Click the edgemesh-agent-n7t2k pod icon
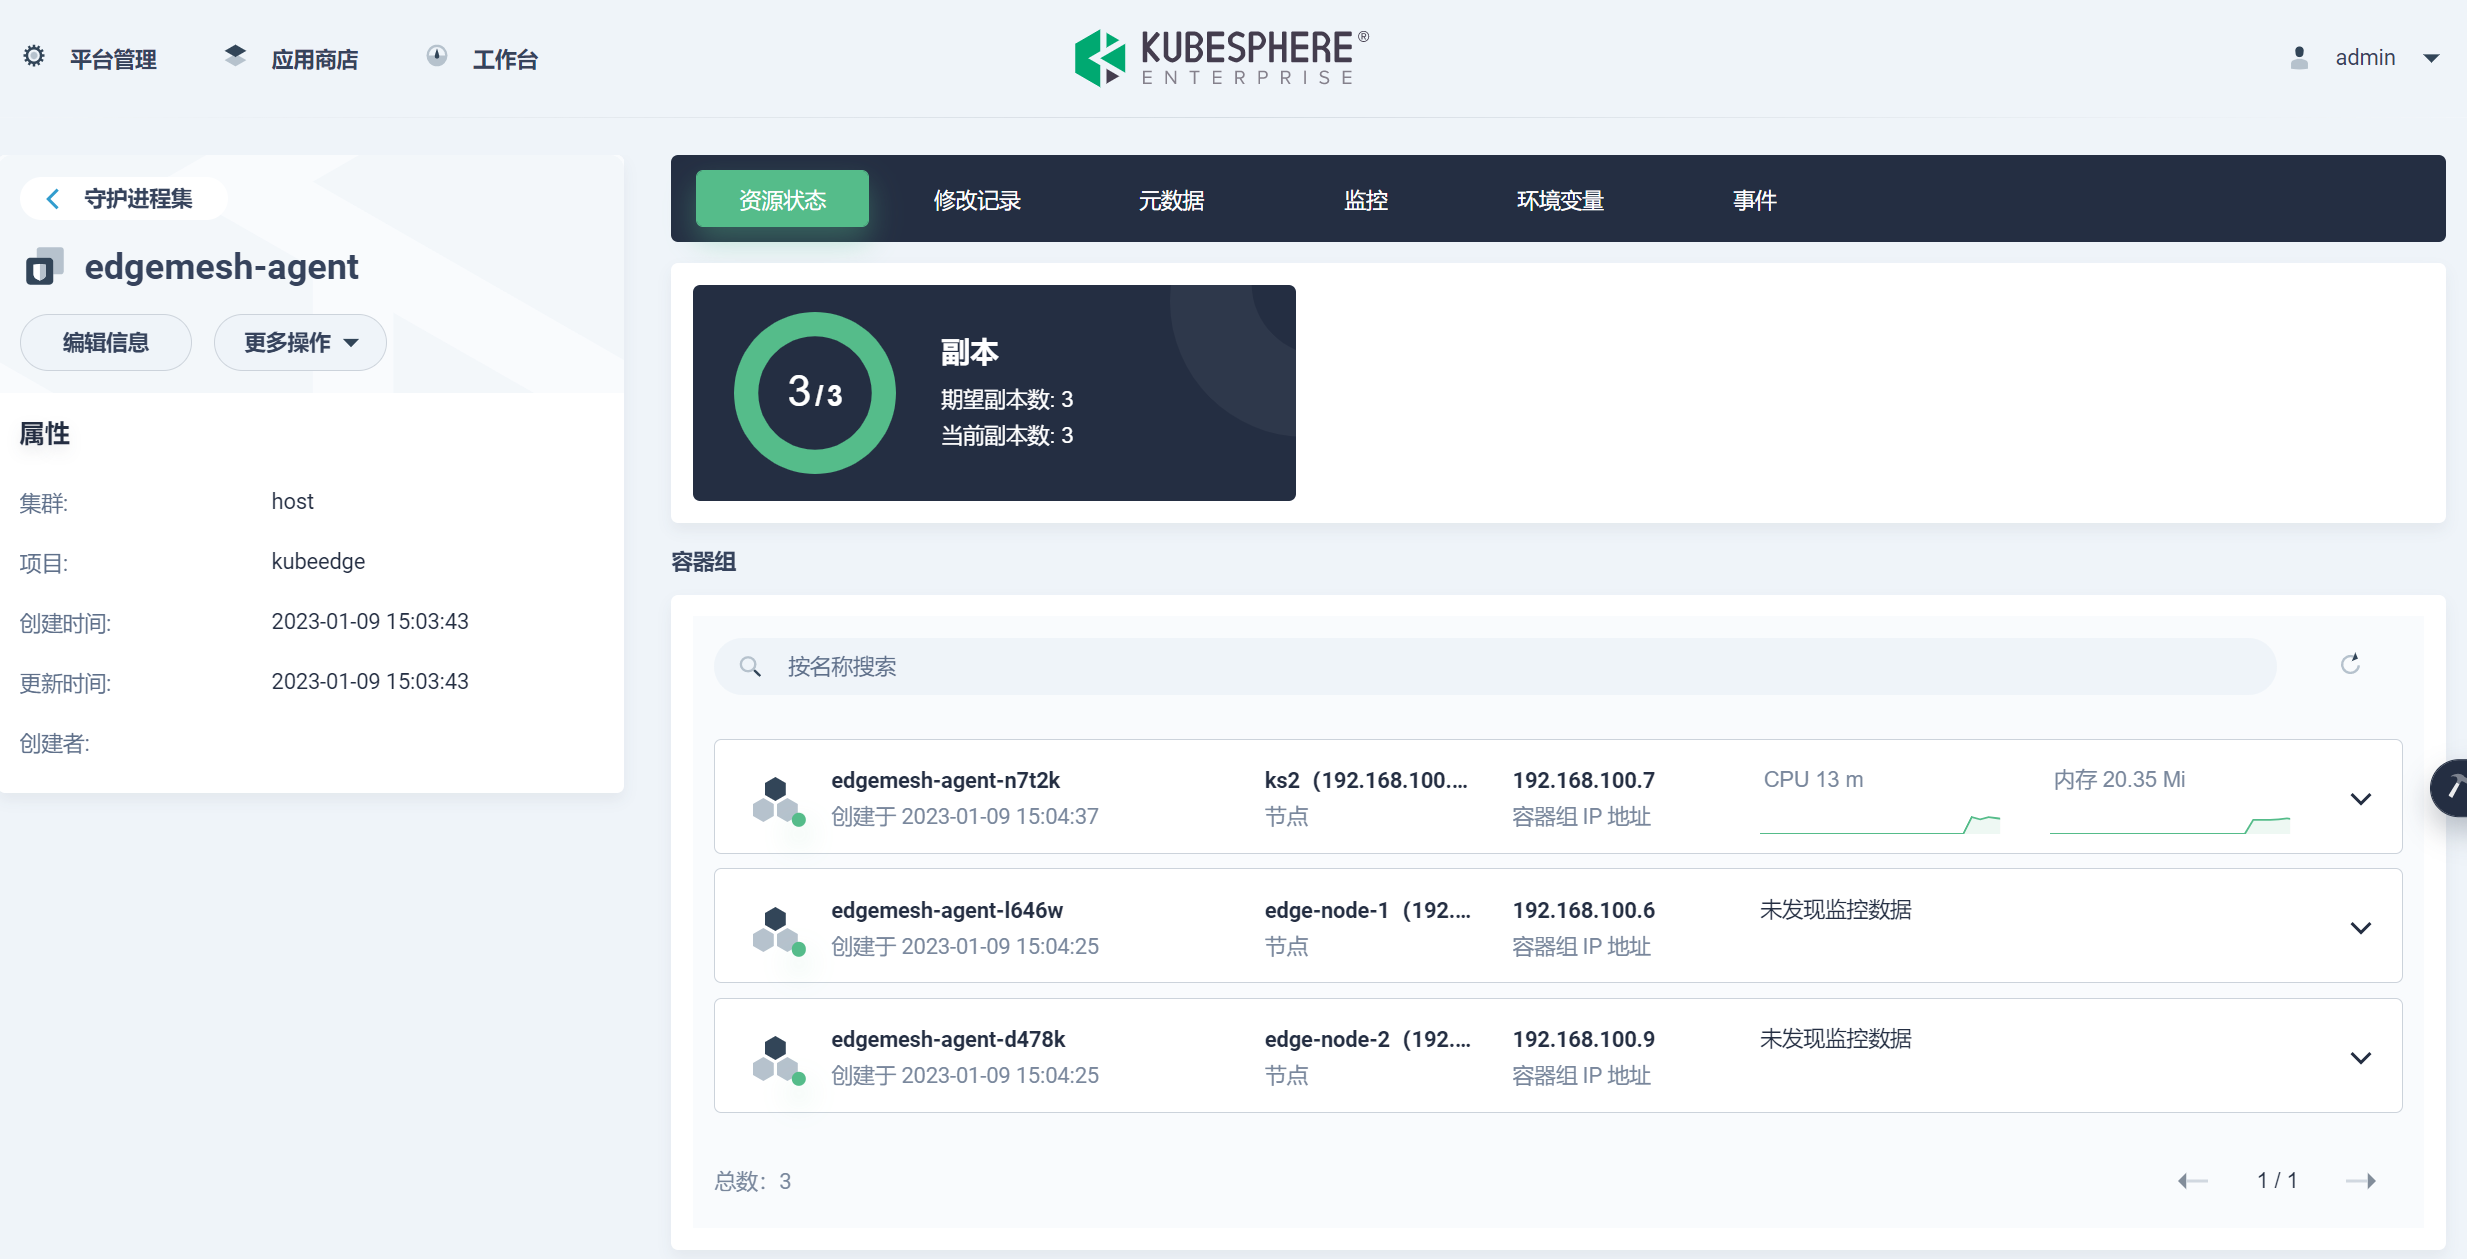 [779, 797]
